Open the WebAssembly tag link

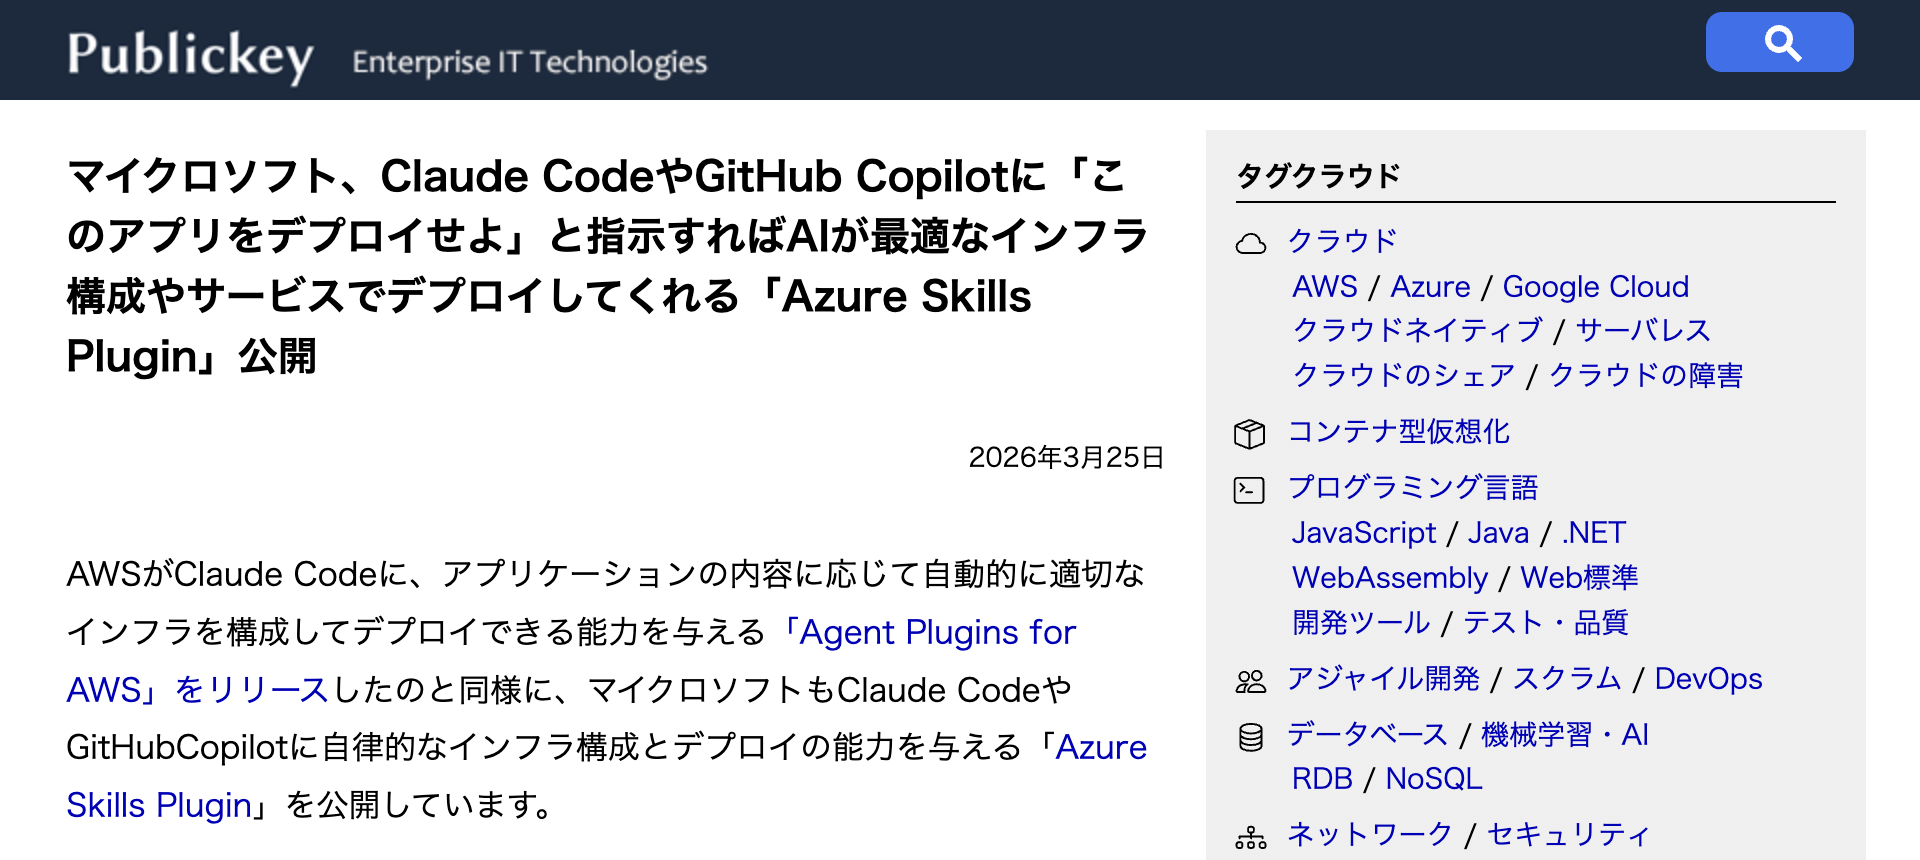1390,578
